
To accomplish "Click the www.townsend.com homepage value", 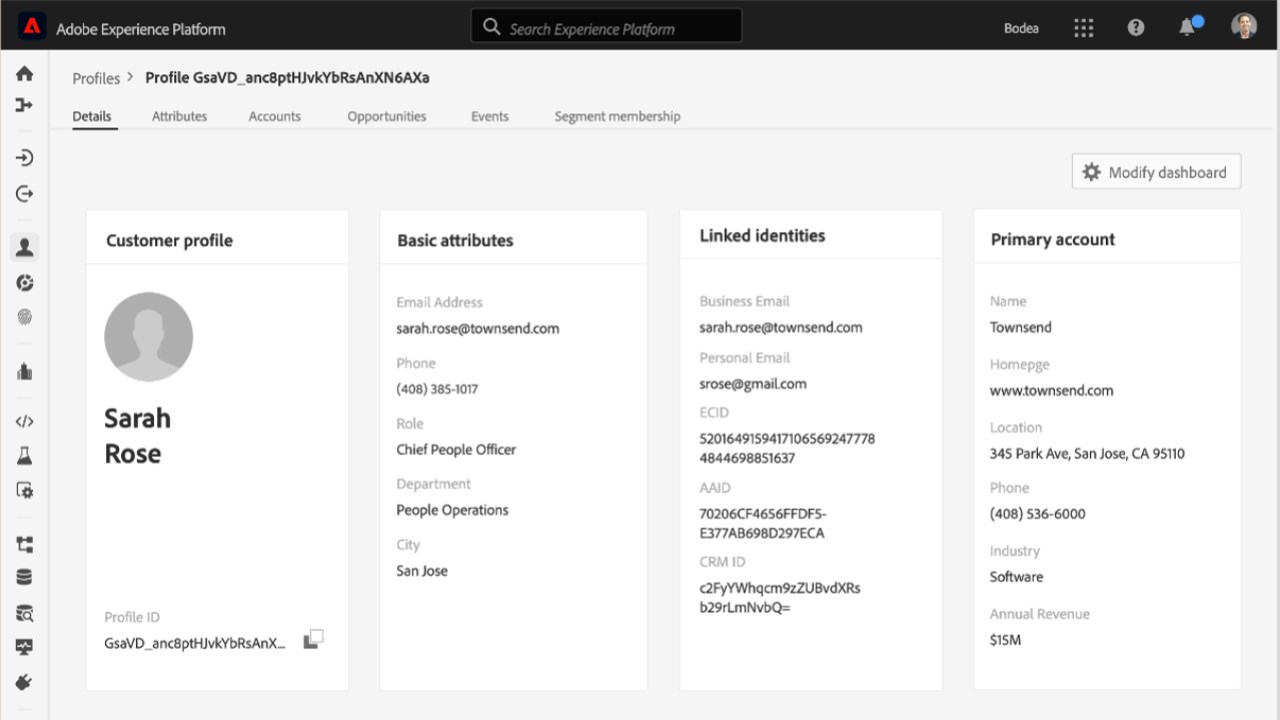I will click(x=1051, y=391).
